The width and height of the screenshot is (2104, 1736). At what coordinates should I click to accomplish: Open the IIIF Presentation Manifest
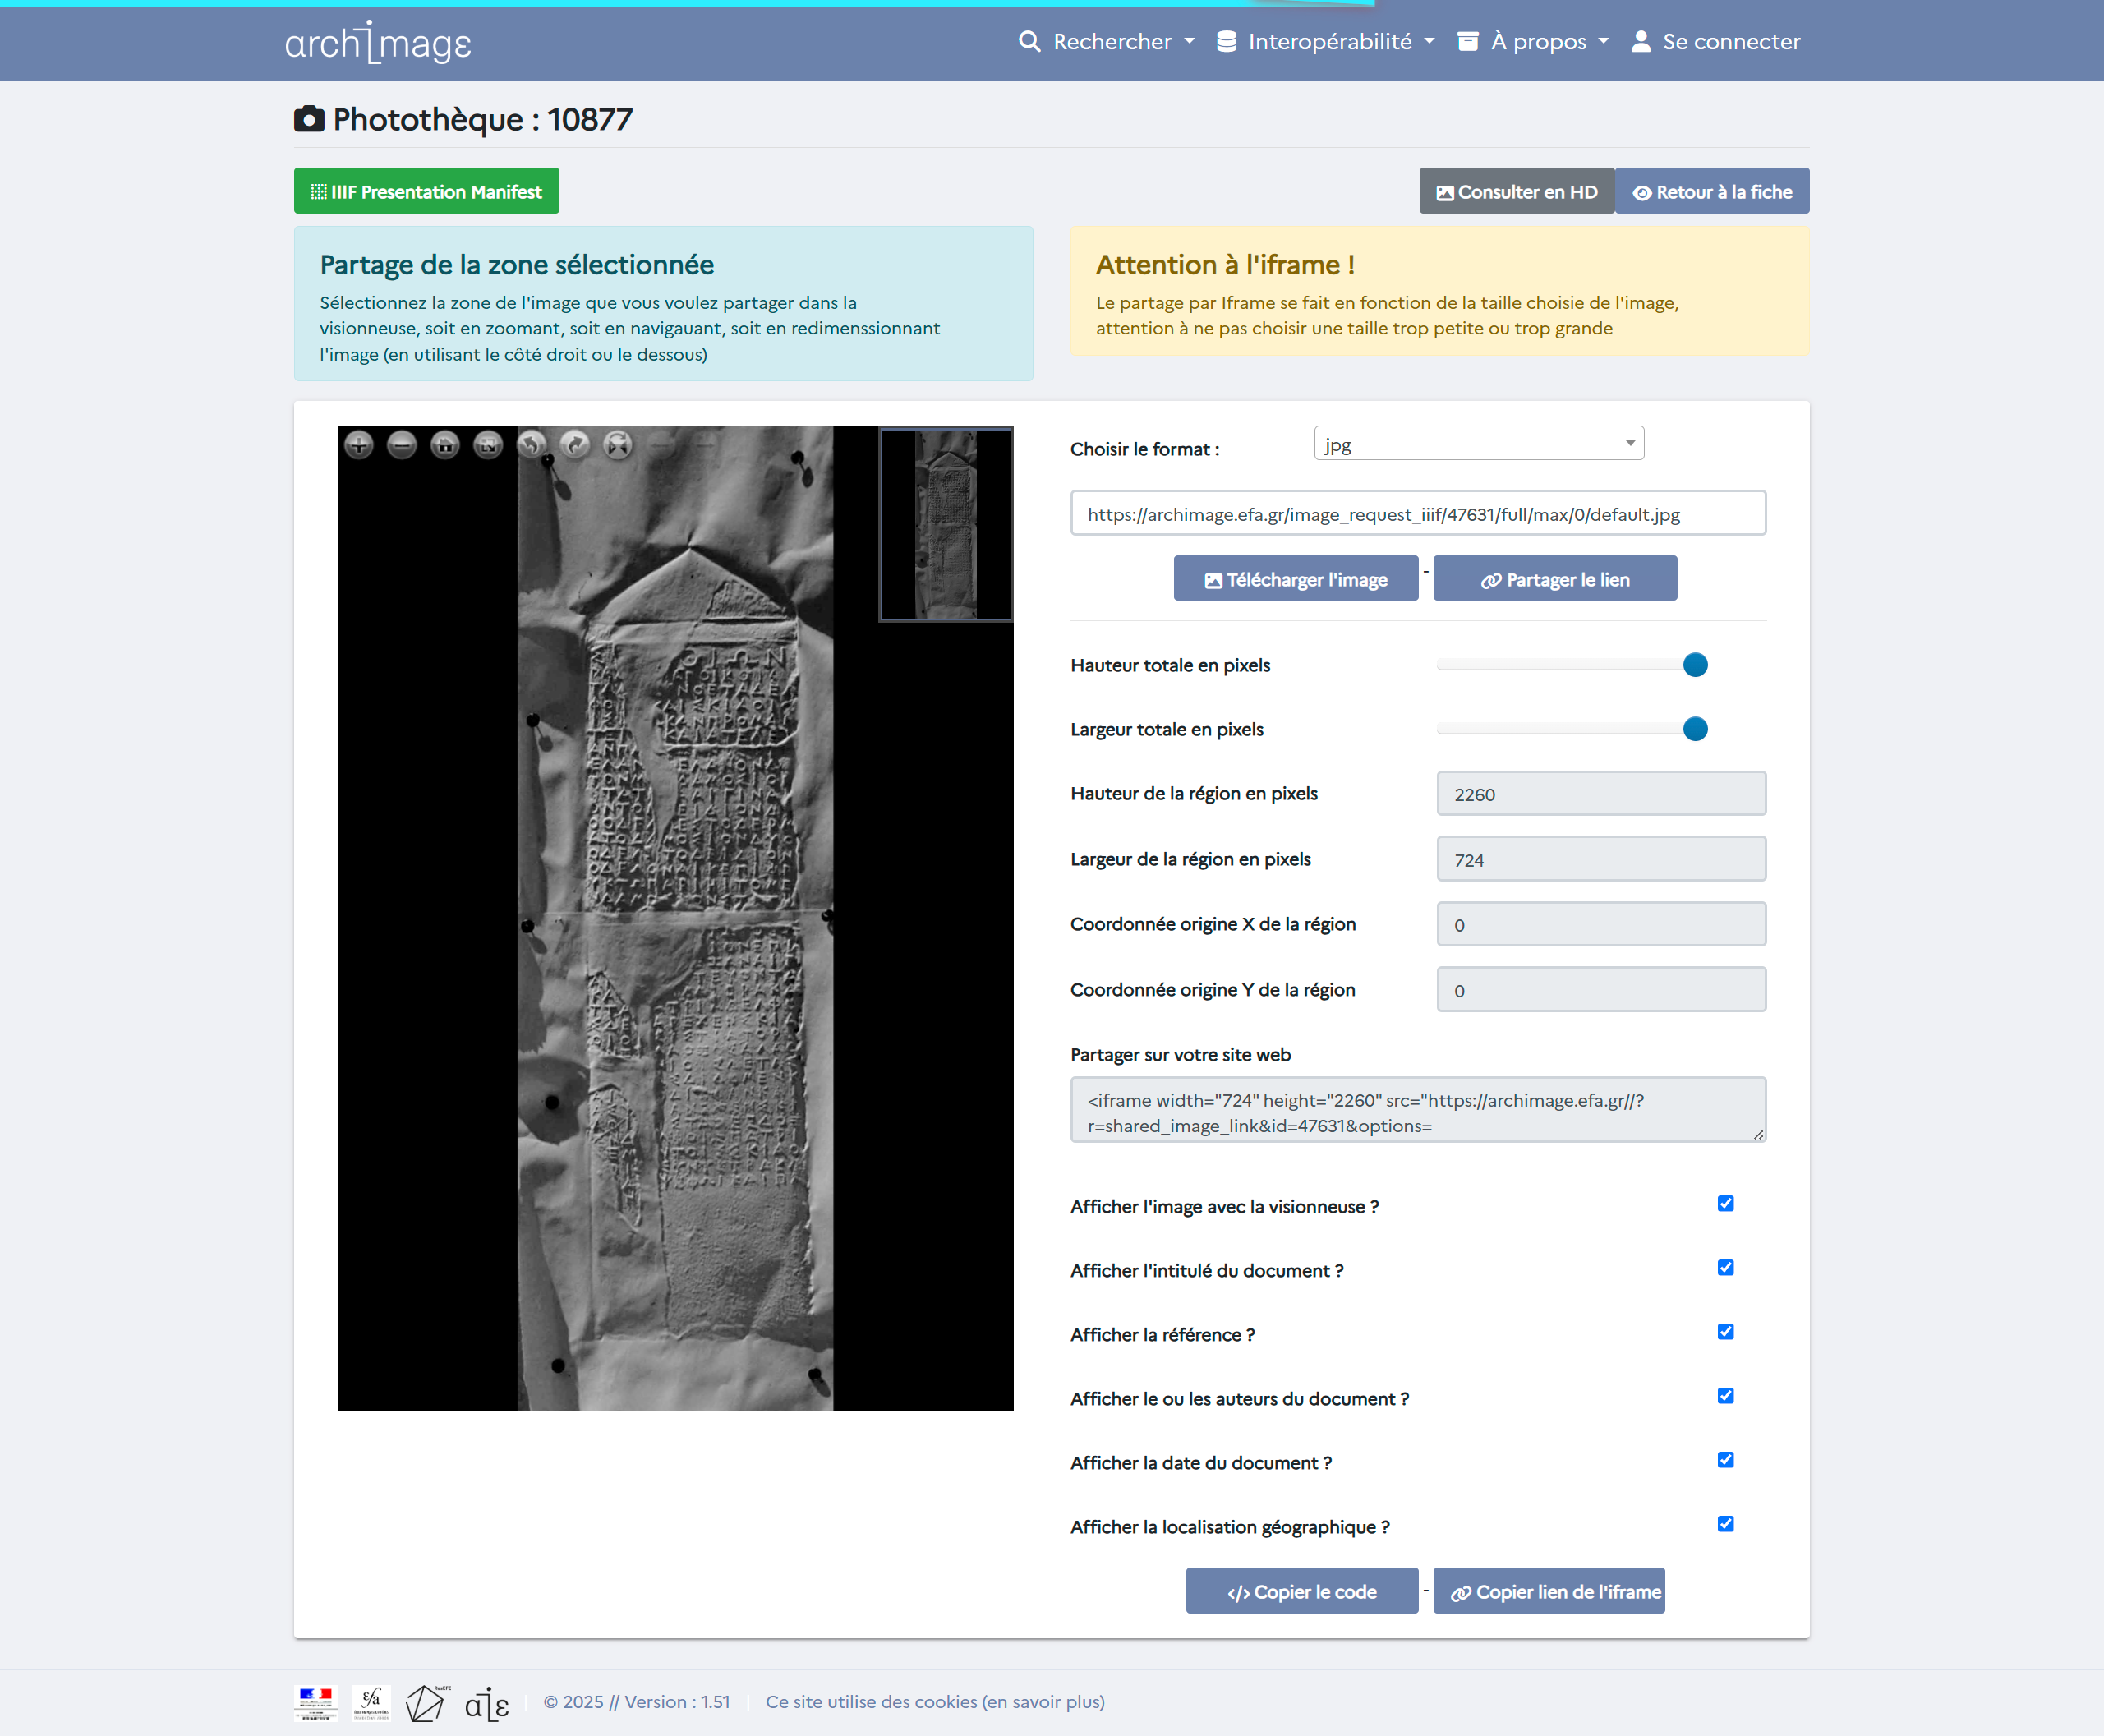coord(426,191)
